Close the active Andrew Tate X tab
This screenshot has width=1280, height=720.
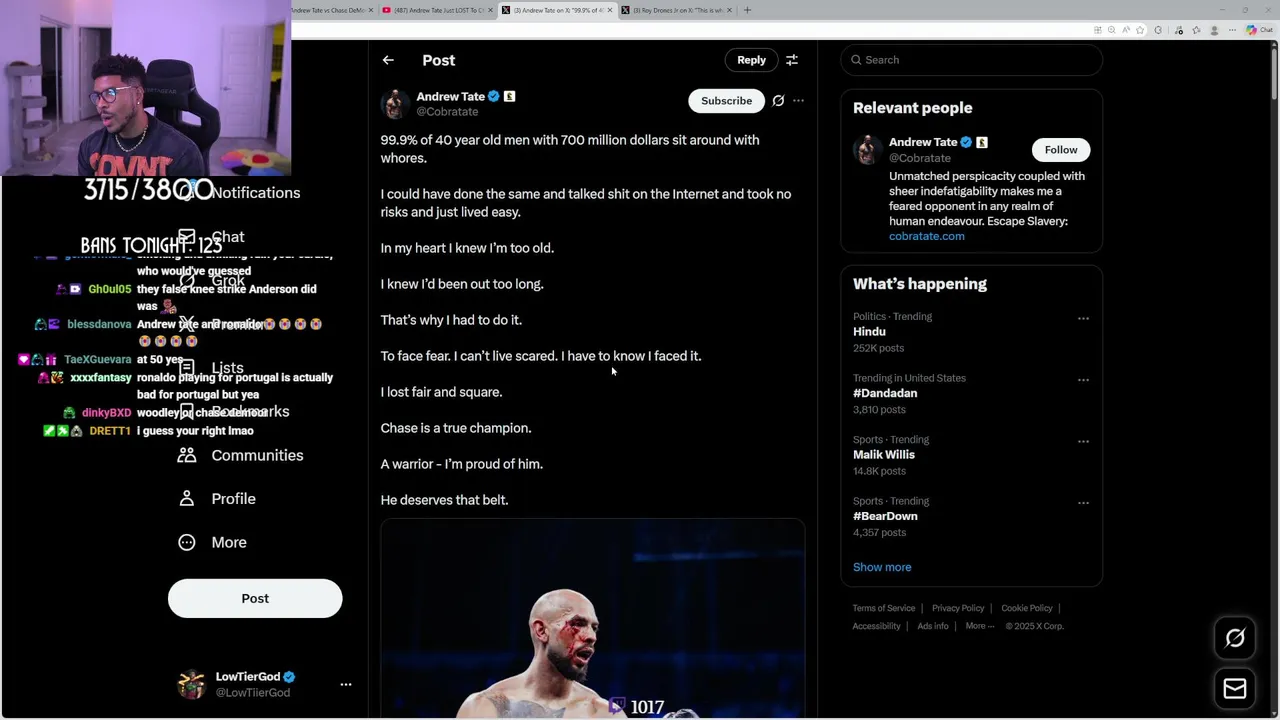(x=610, y=10)
